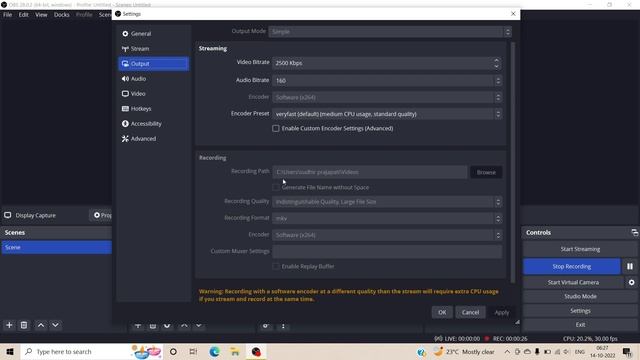Move scene up arrow icon
This screenshot has width=640, height=360.
coord(41,325)
